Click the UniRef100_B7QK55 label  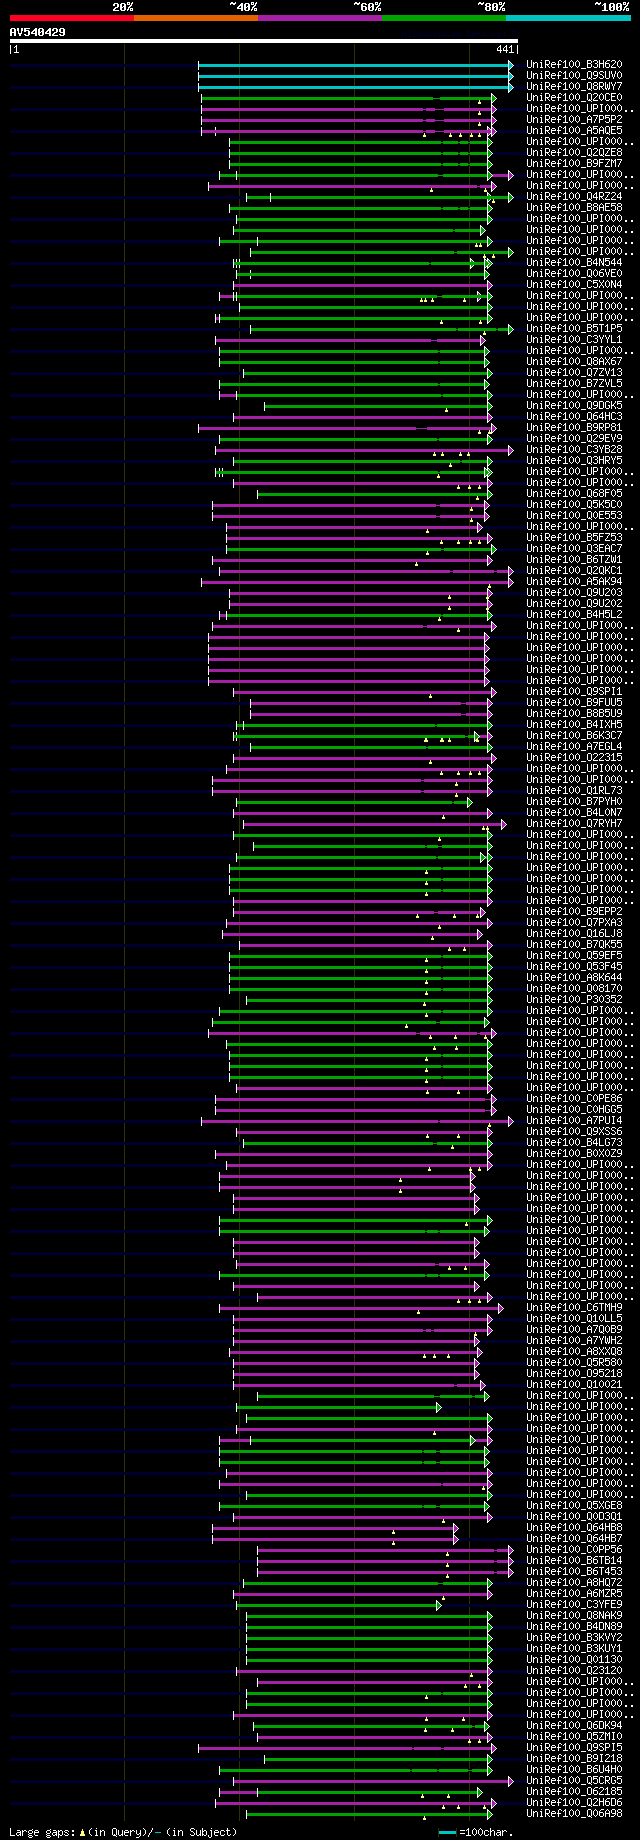574,945
